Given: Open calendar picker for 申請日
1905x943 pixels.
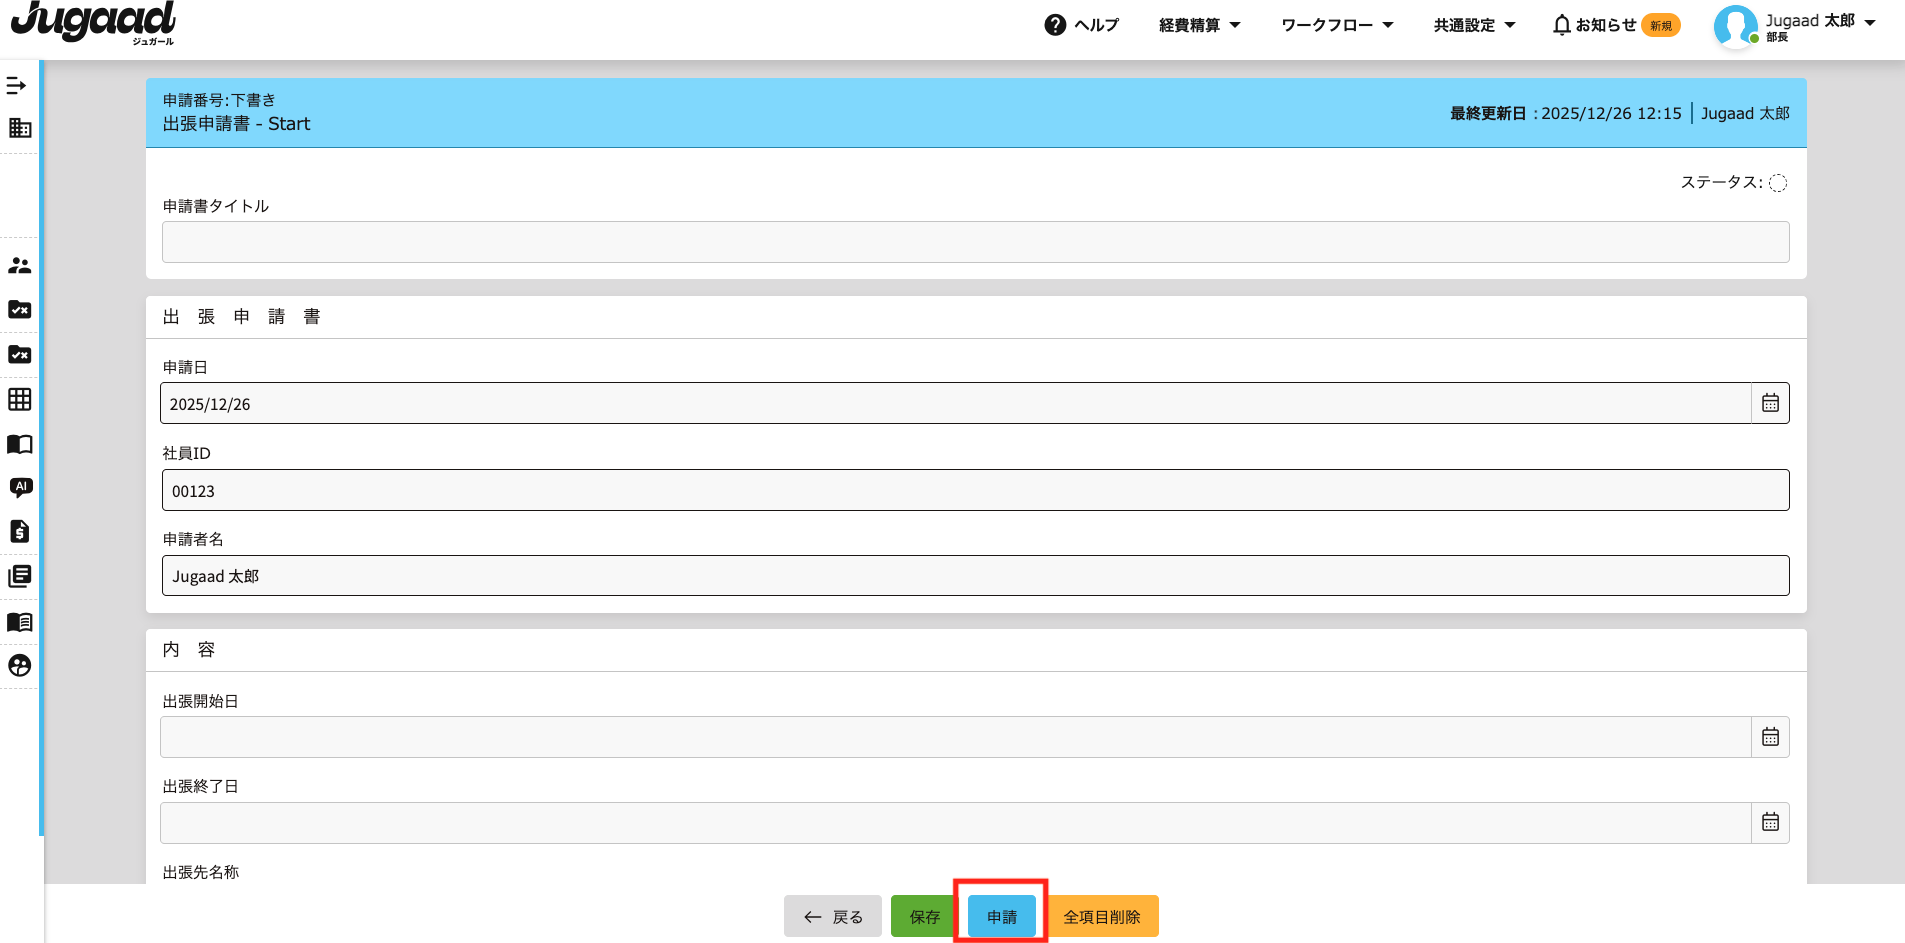Looking at the screenshot, I should [x=1770, y=403].
